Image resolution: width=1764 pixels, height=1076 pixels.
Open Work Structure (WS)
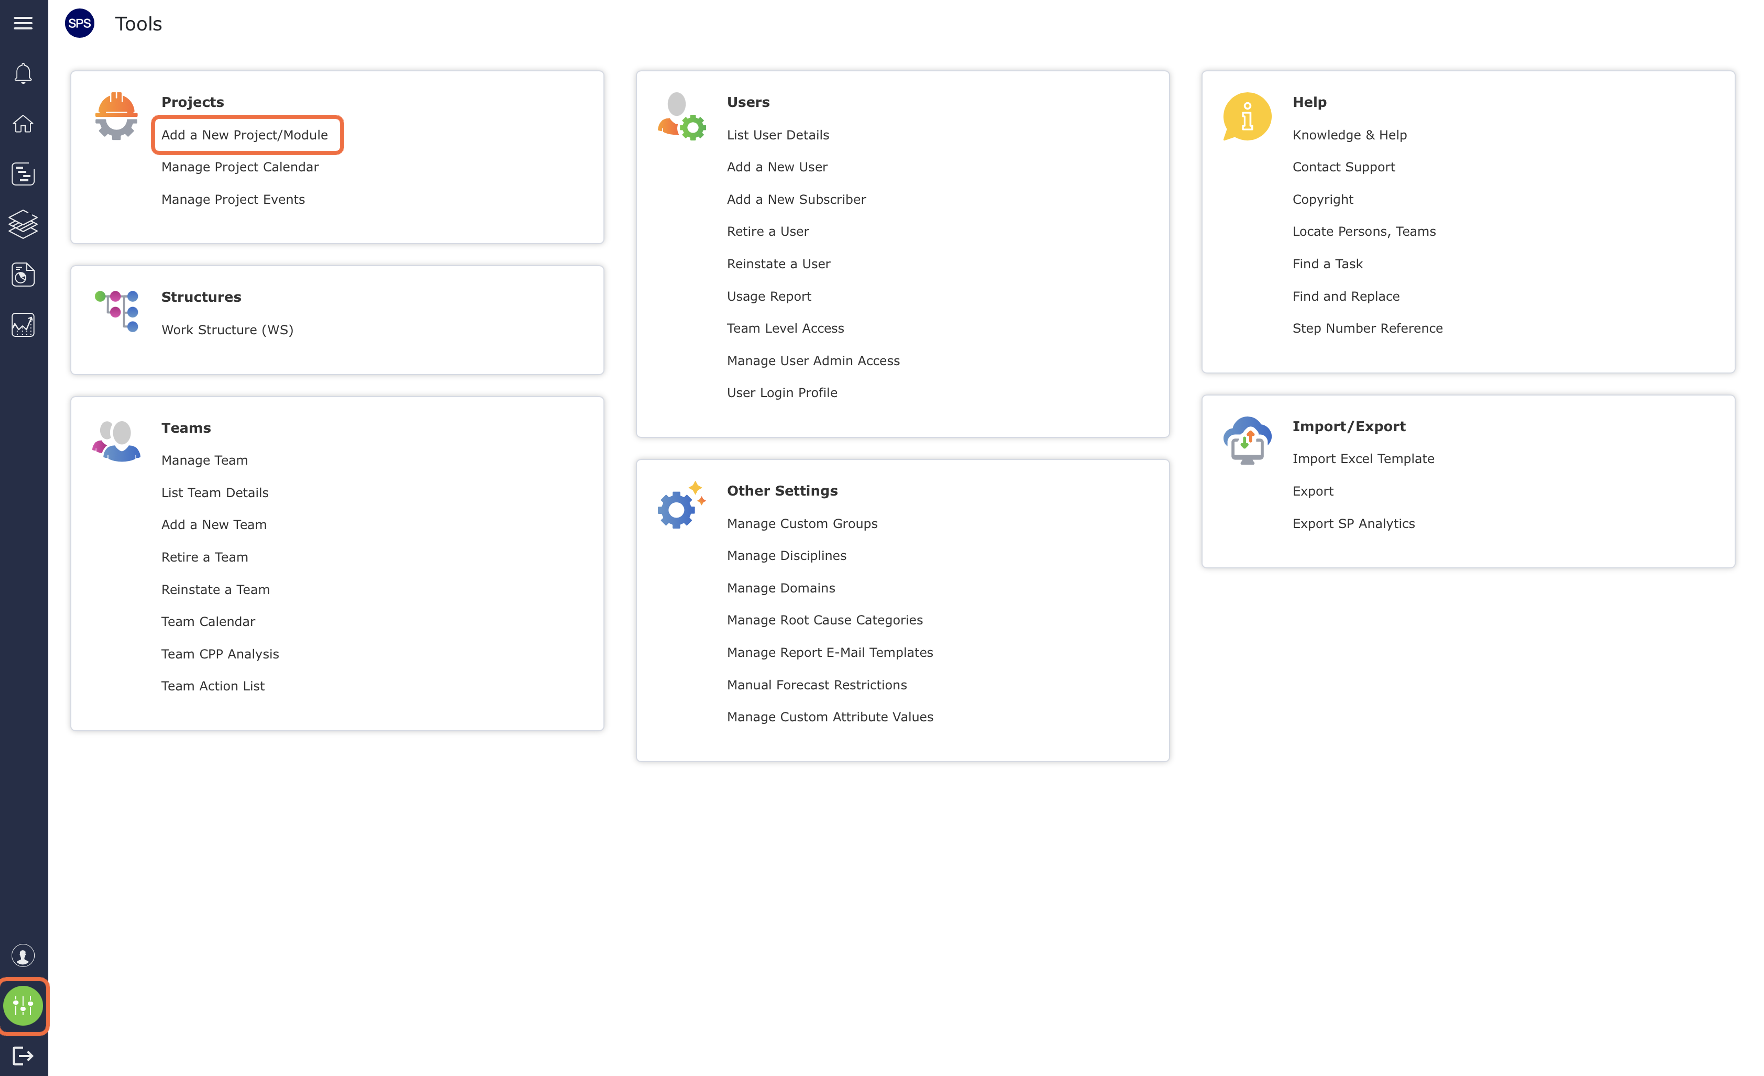227,330
